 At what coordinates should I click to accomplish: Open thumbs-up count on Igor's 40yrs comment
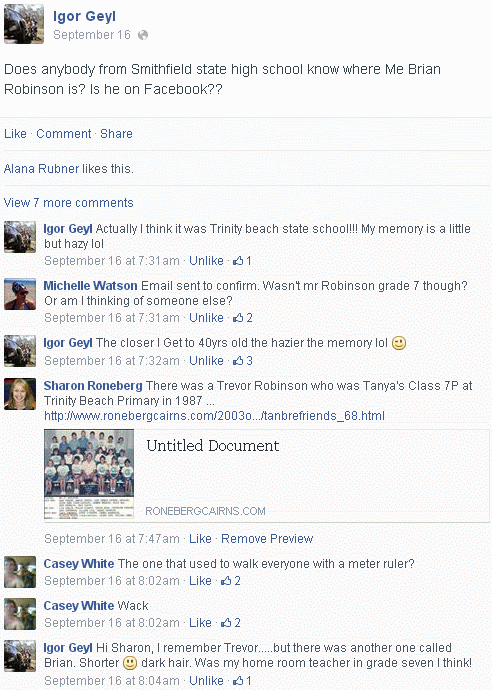[x=242, y=361]
